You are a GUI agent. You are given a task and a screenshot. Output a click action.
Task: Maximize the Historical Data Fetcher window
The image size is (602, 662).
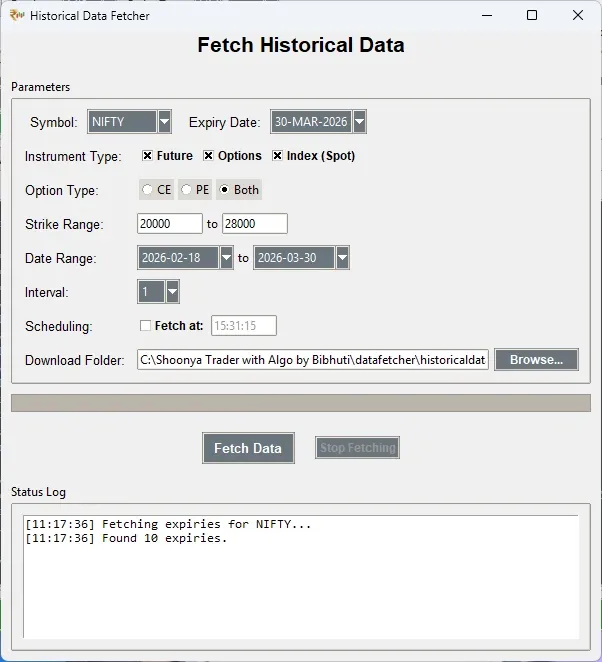click(x=532, y=16)
